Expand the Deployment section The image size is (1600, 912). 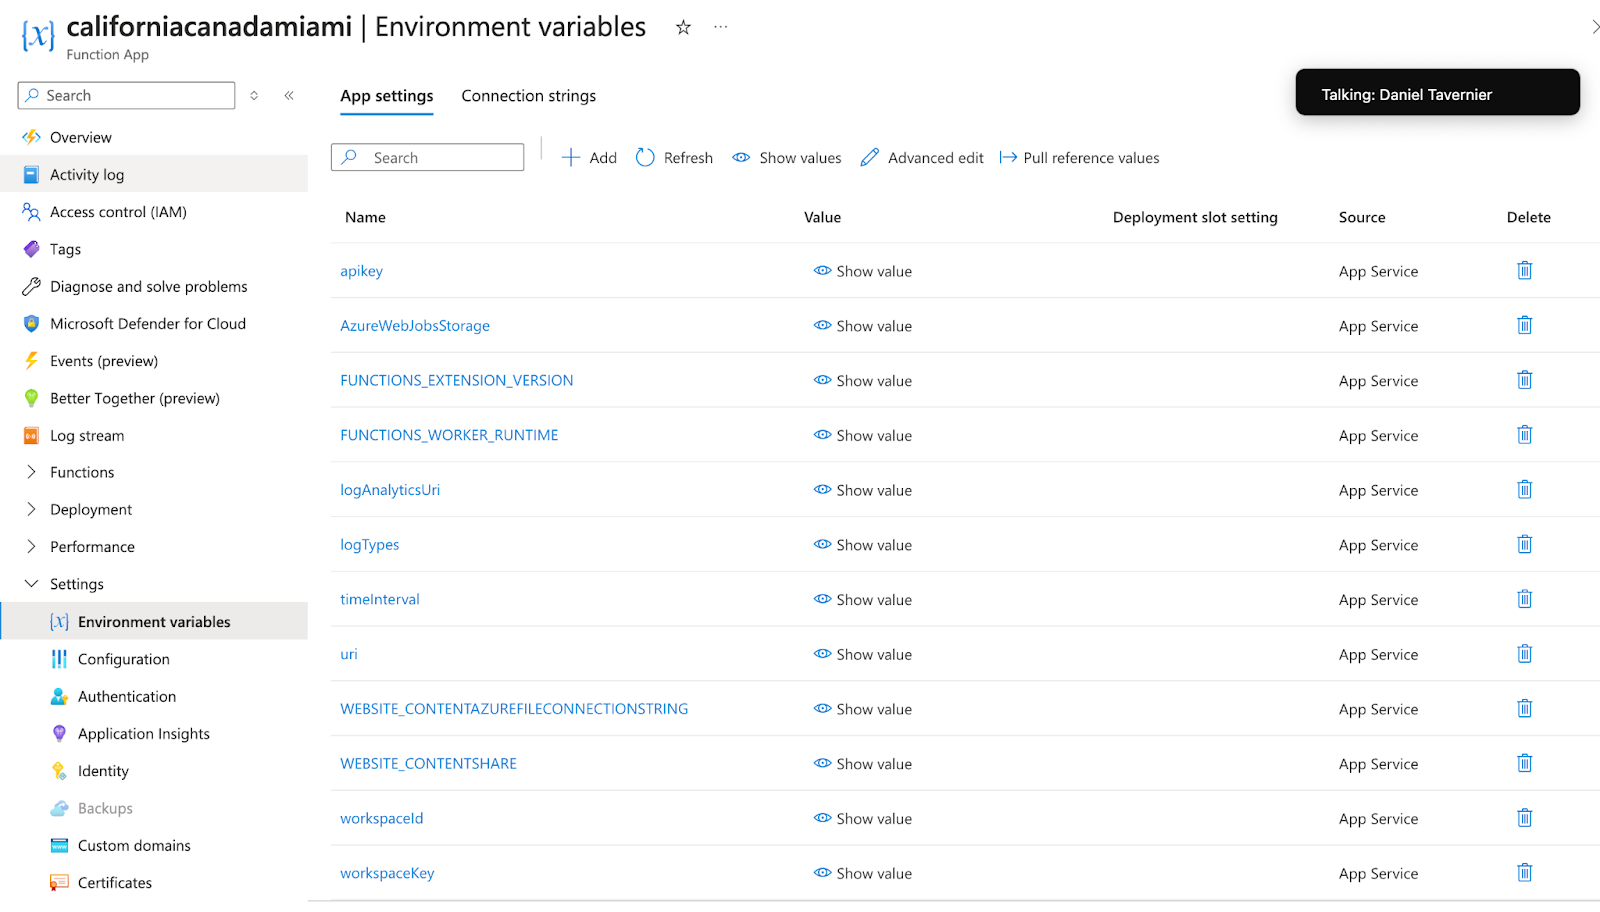(31, 509)
